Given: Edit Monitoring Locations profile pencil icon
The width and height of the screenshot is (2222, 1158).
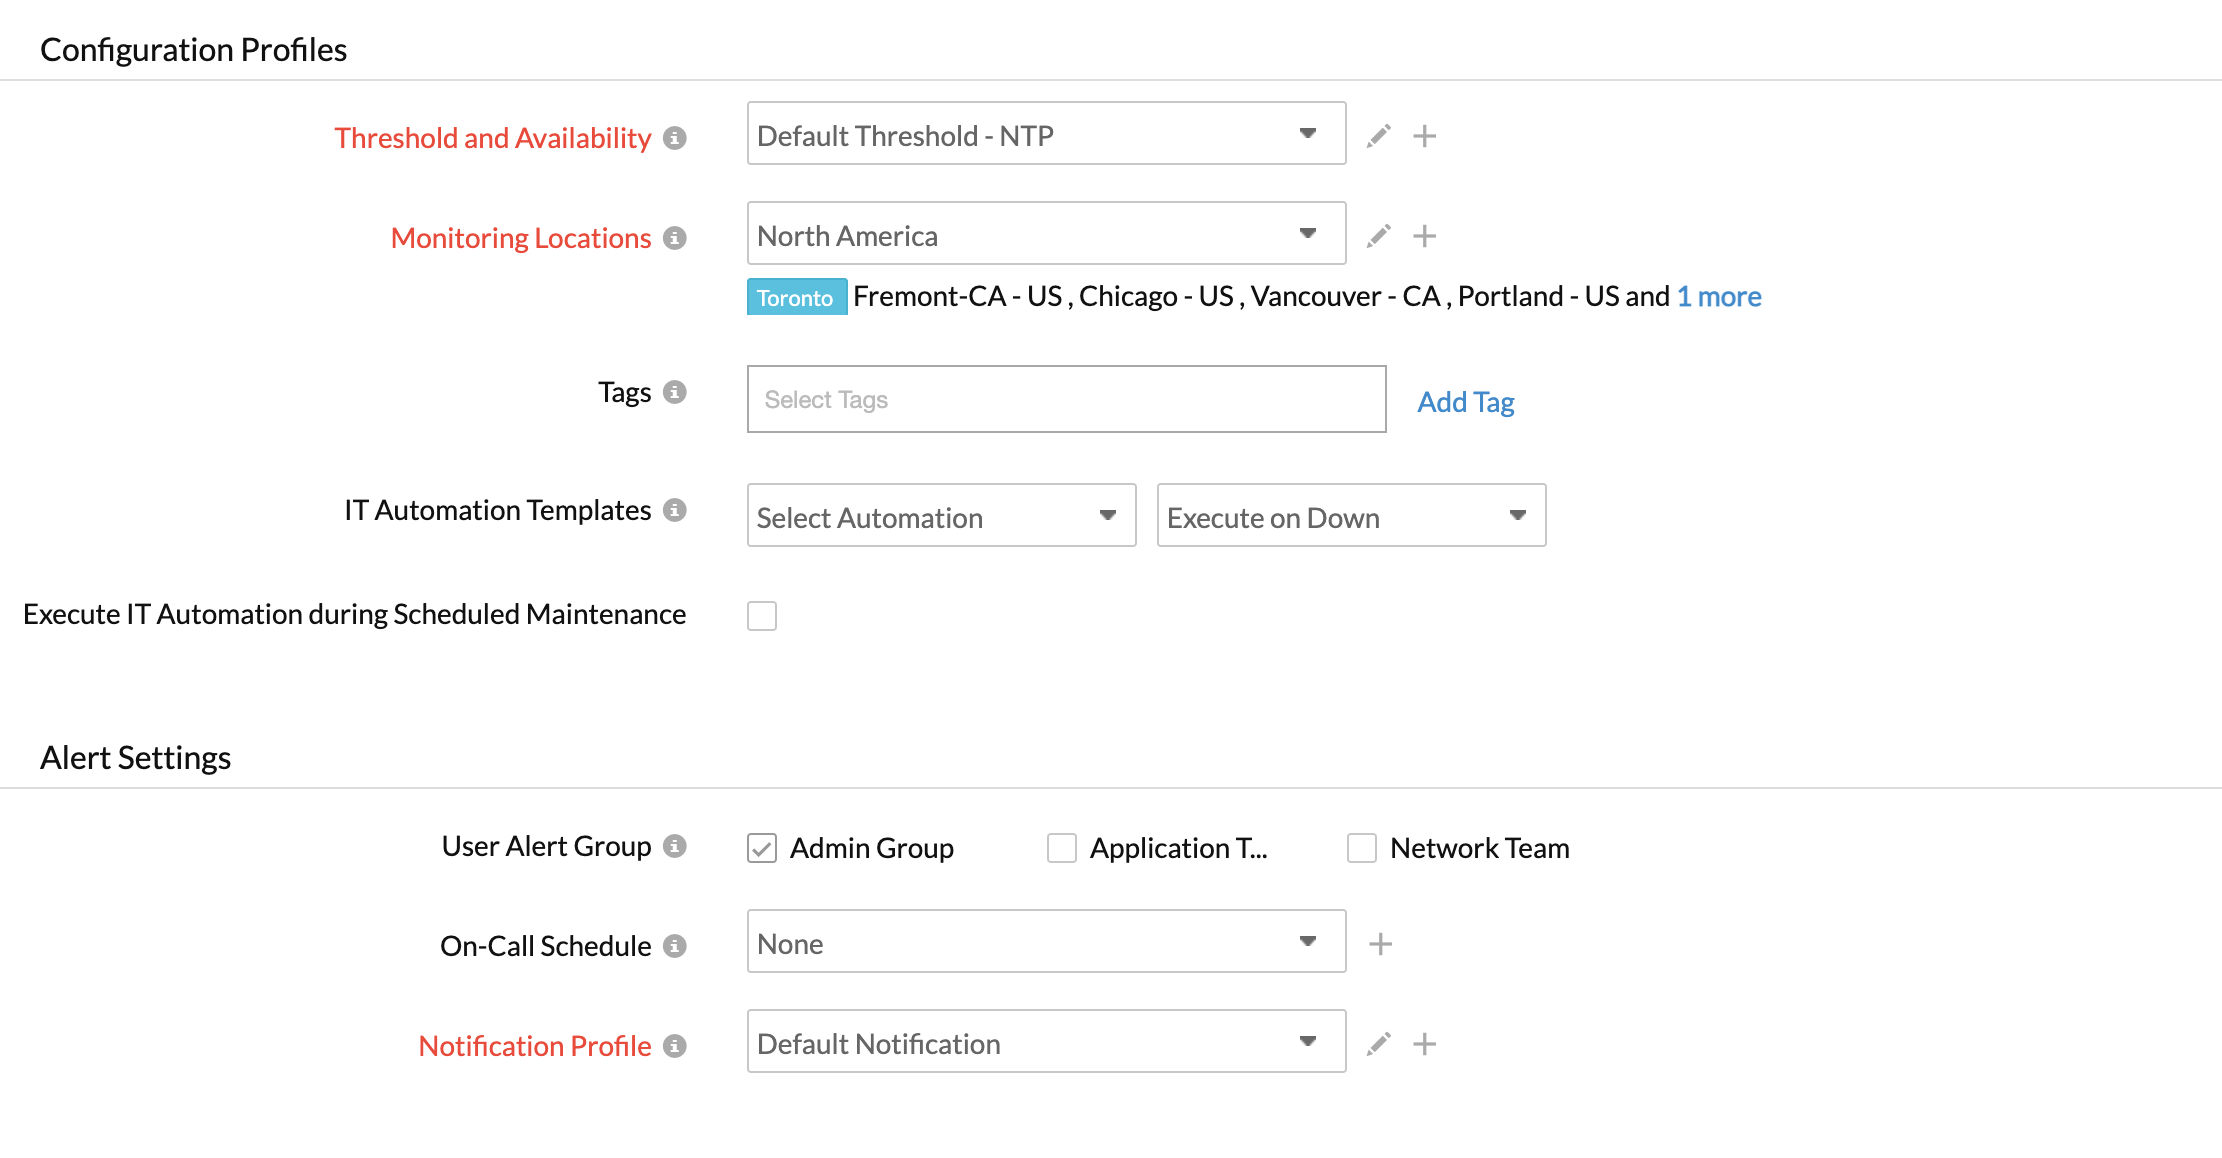Looking at the screenshot, I should coord(1379,235).
